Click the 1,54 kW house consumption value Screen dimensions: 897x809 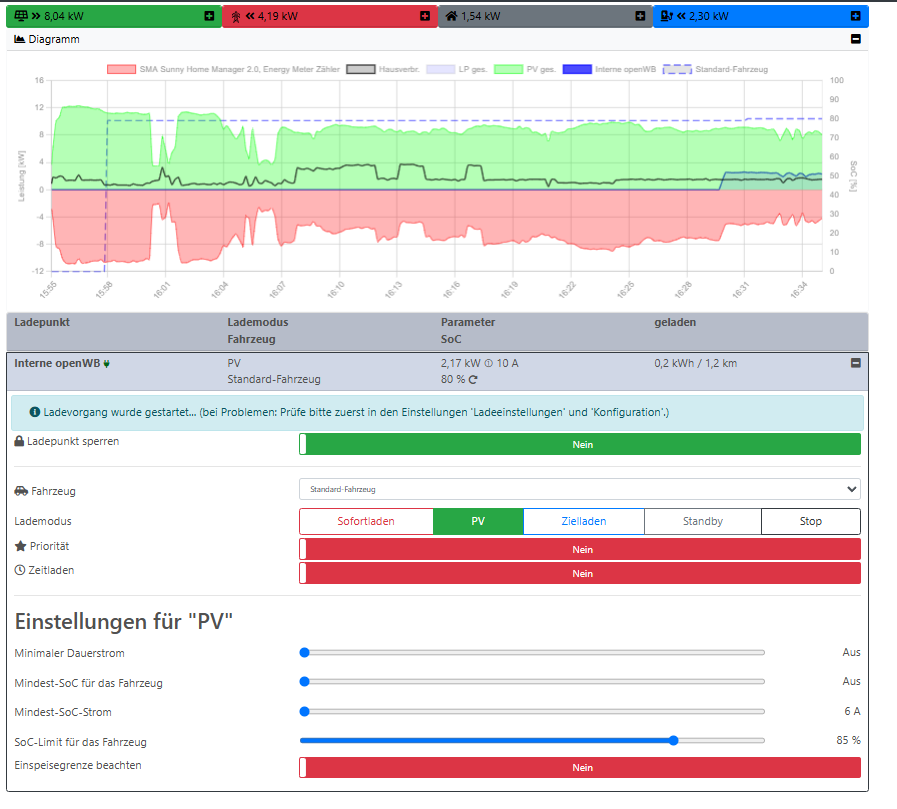pyautogui.click(x=481, y=16)
